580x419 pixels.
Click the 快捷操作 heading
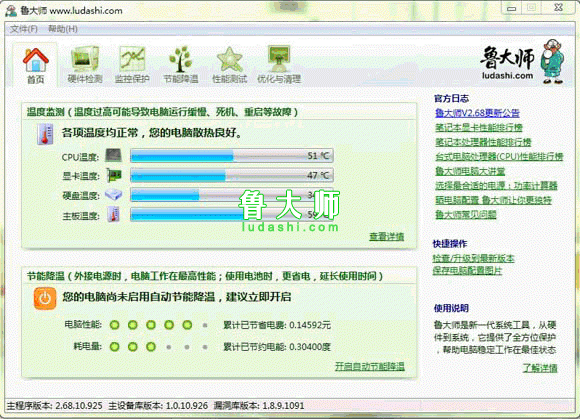450,244
